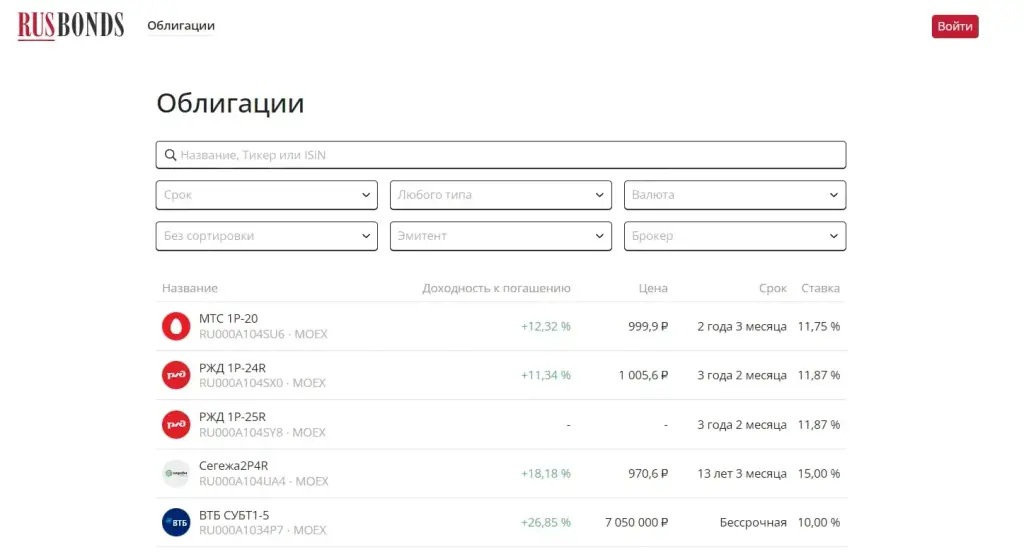The image size is (1024, 552).
Task: Click ISIN RU000A104UA4 · MOEX
Action: [264, 481]
